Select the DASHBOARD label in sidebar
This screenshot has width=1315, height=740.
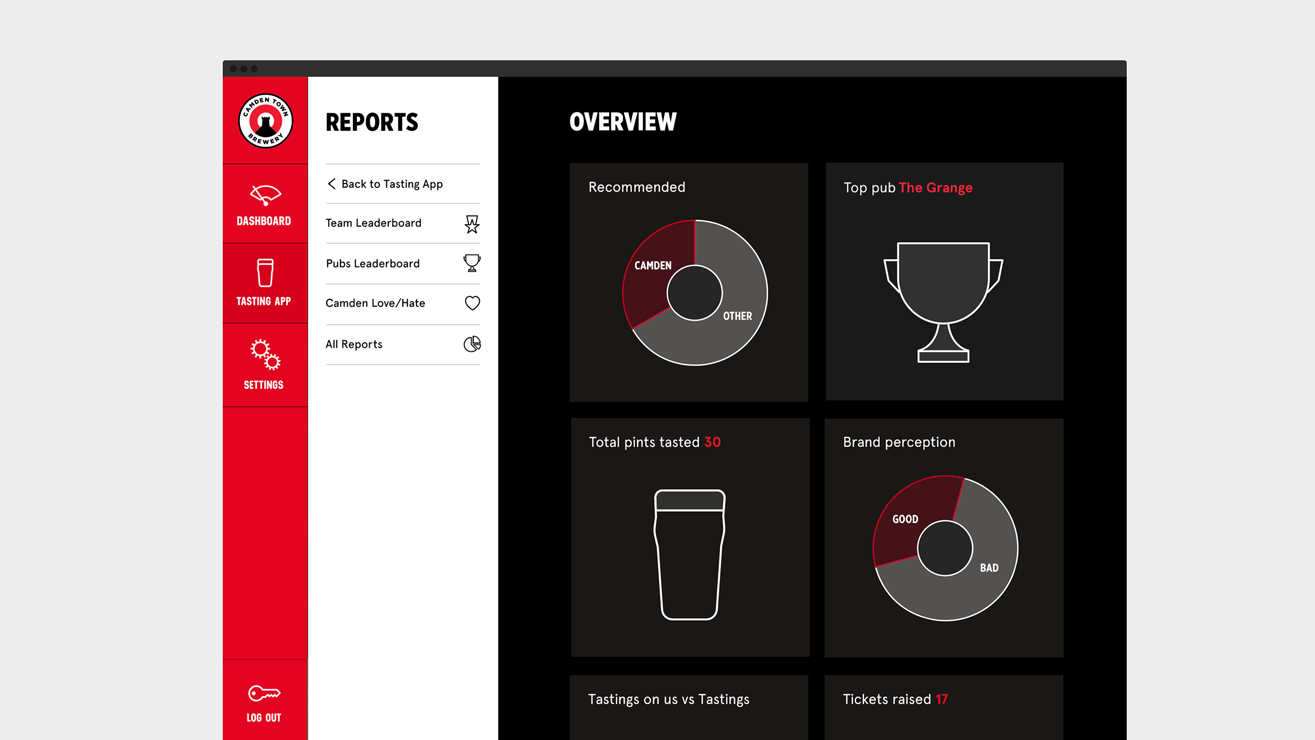coord(264,221)
